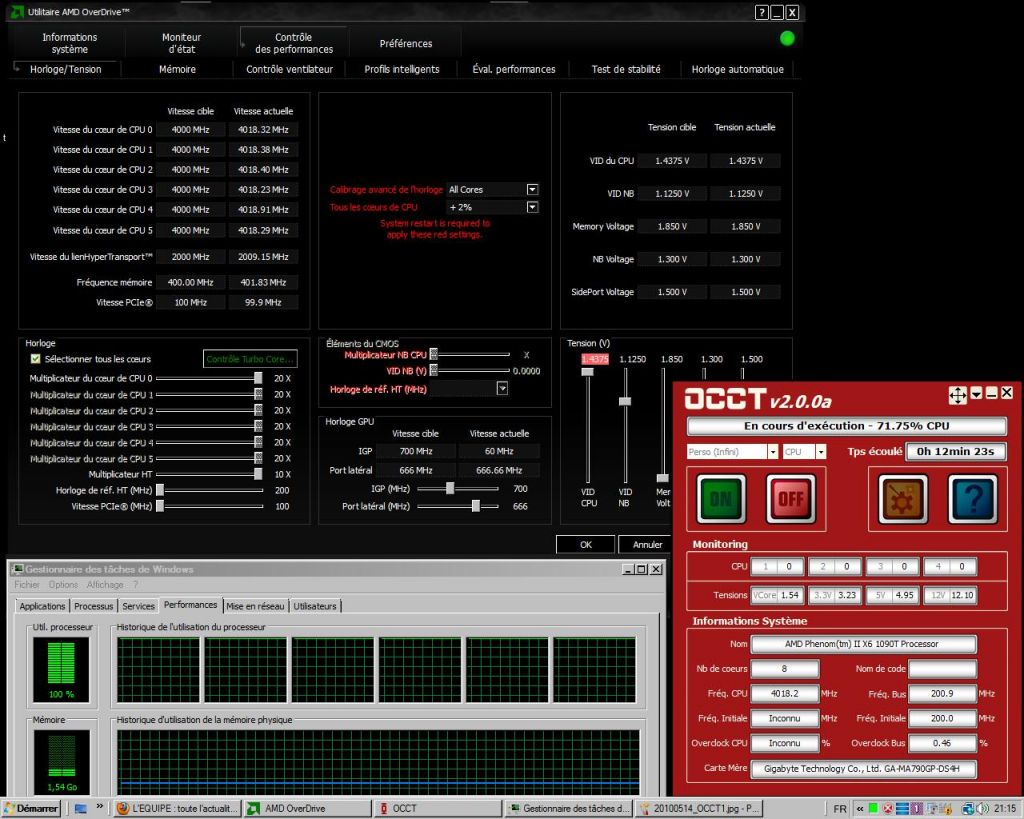The width and height of the screenshot is (1024, 819).
Task: Switch to Test de stabilité sub-tab
Action: click(x=626, y=69)
